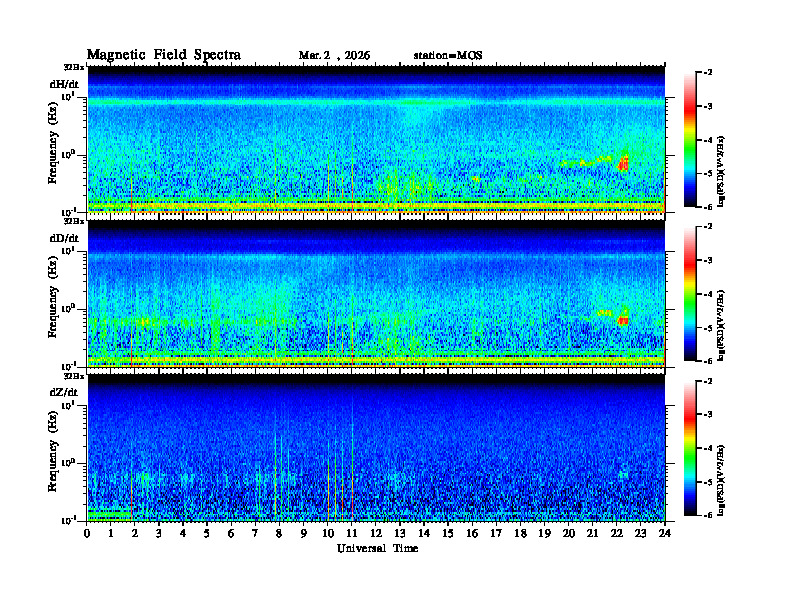The height and width of the screenshot is (612, 792).
Task: Click the "Magnetic Field Spectra" title
Action: (x=163, y=55)
